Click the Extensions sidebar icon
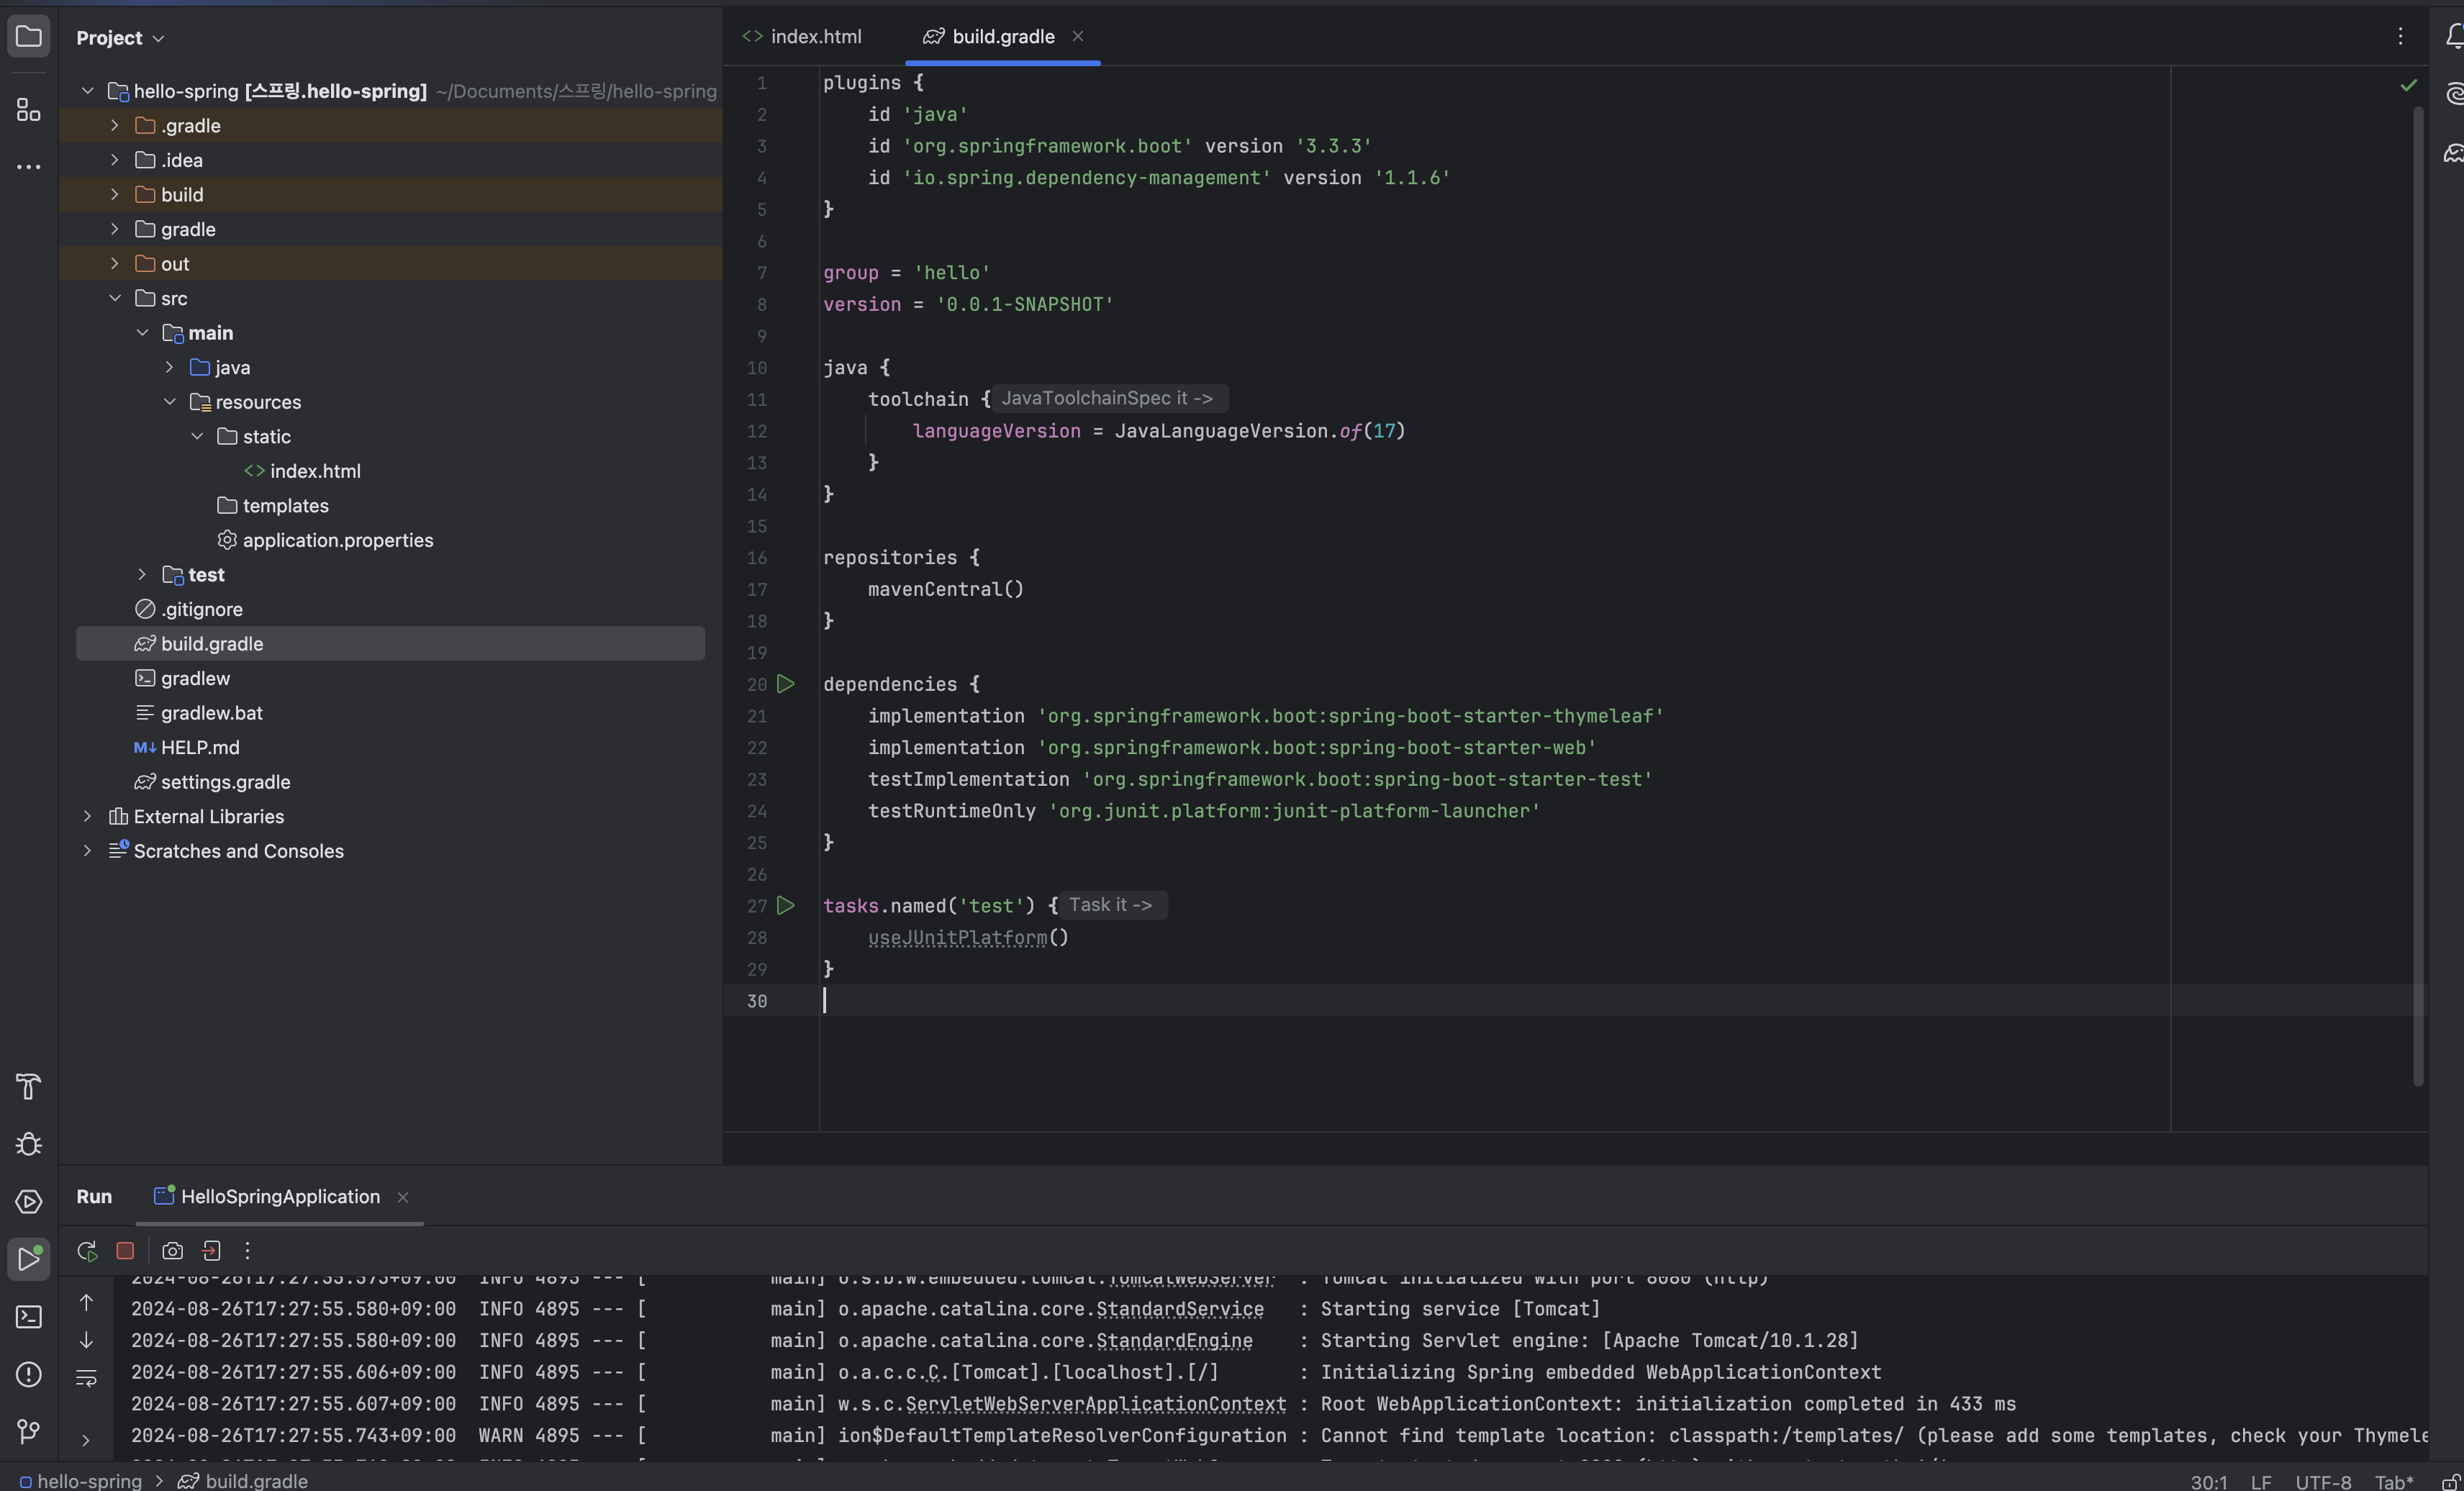This screenshot has height=1491, width=2464. tap(24, 111)
